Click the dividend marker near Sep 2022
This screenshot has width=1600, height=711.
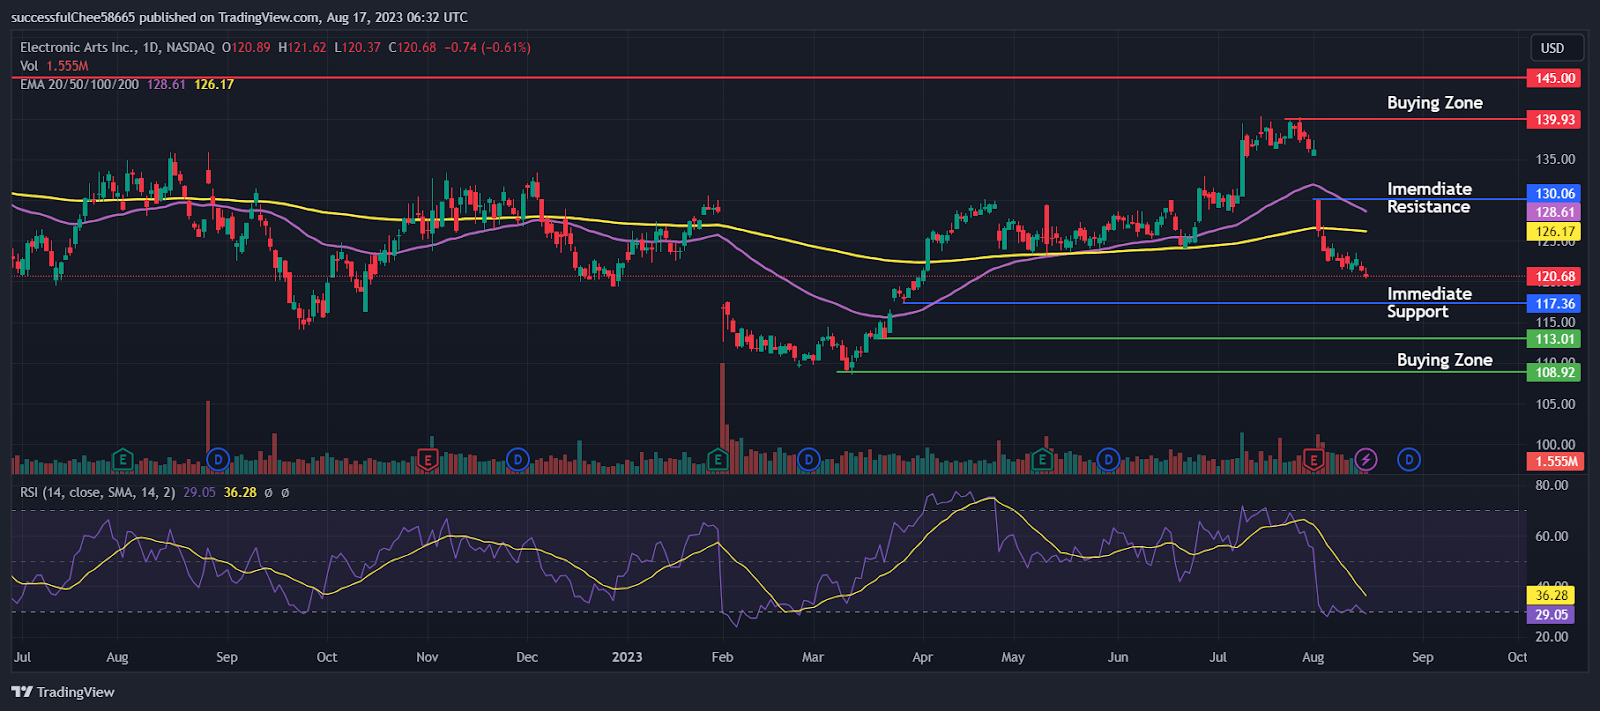click(217, 460)
